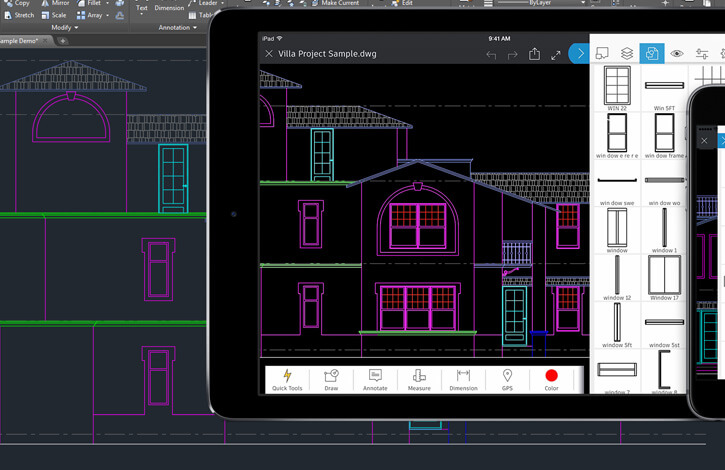Open the sliders properties panel icon
Image resolution: width=725 pixels, height=470 pixels.
tap(702, 54)
